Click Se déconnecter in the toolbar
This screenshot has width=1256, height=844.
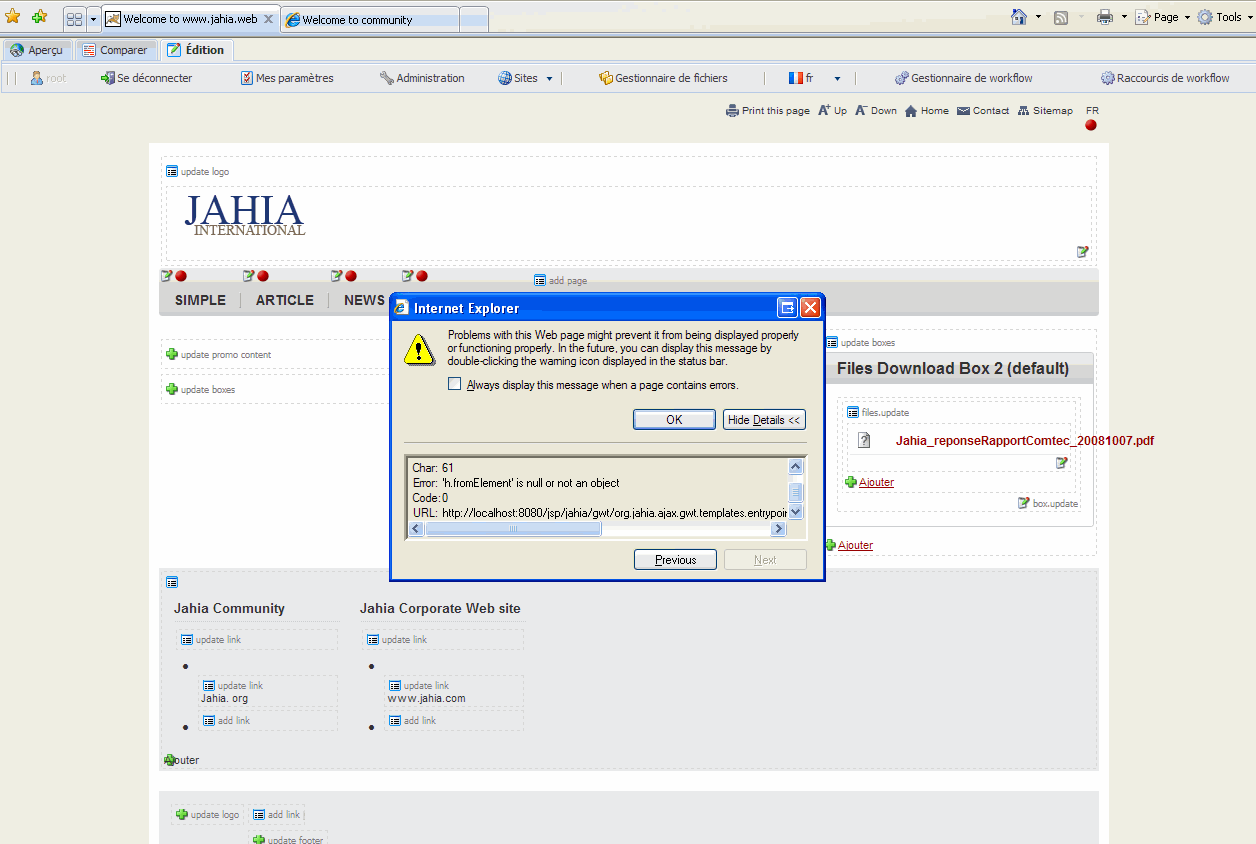click(x=146, y=78)
